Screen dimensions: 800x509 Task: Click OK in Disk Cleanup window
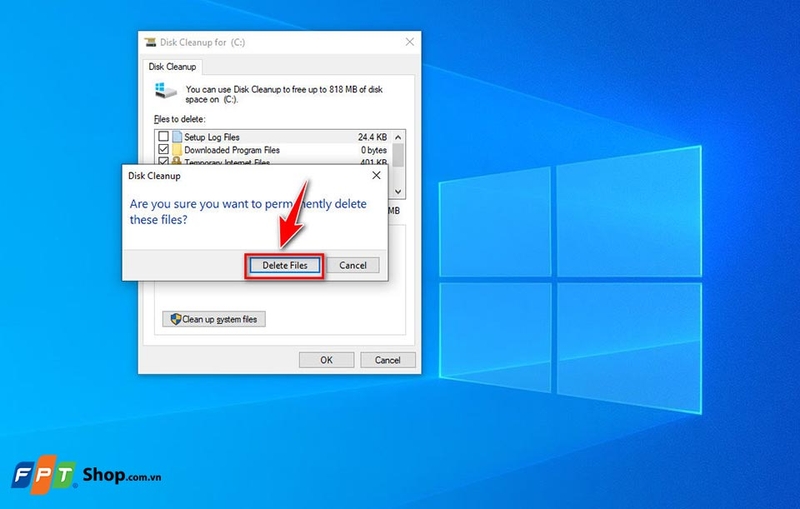(327, 360)
